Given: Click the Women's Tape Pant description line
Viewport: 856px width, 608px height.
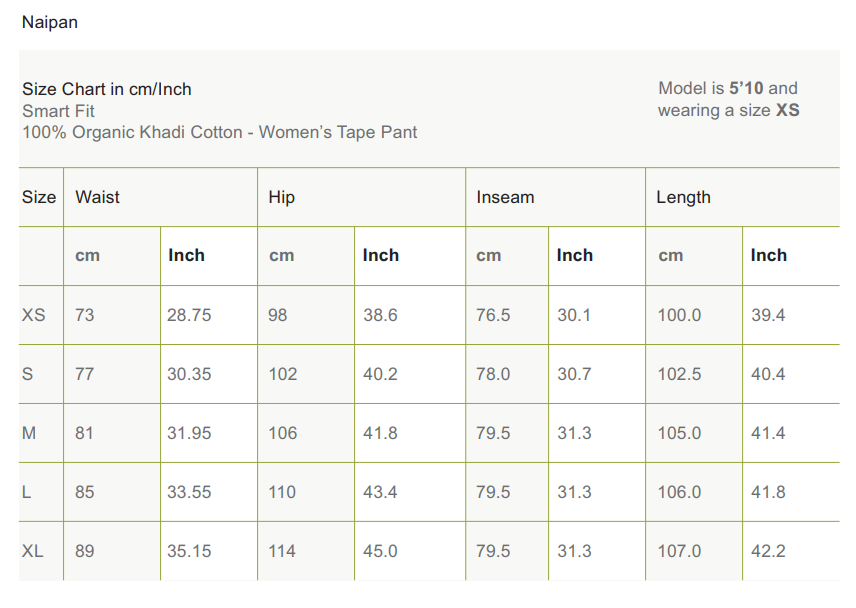Looking at the screenshot, I should 220,132.
